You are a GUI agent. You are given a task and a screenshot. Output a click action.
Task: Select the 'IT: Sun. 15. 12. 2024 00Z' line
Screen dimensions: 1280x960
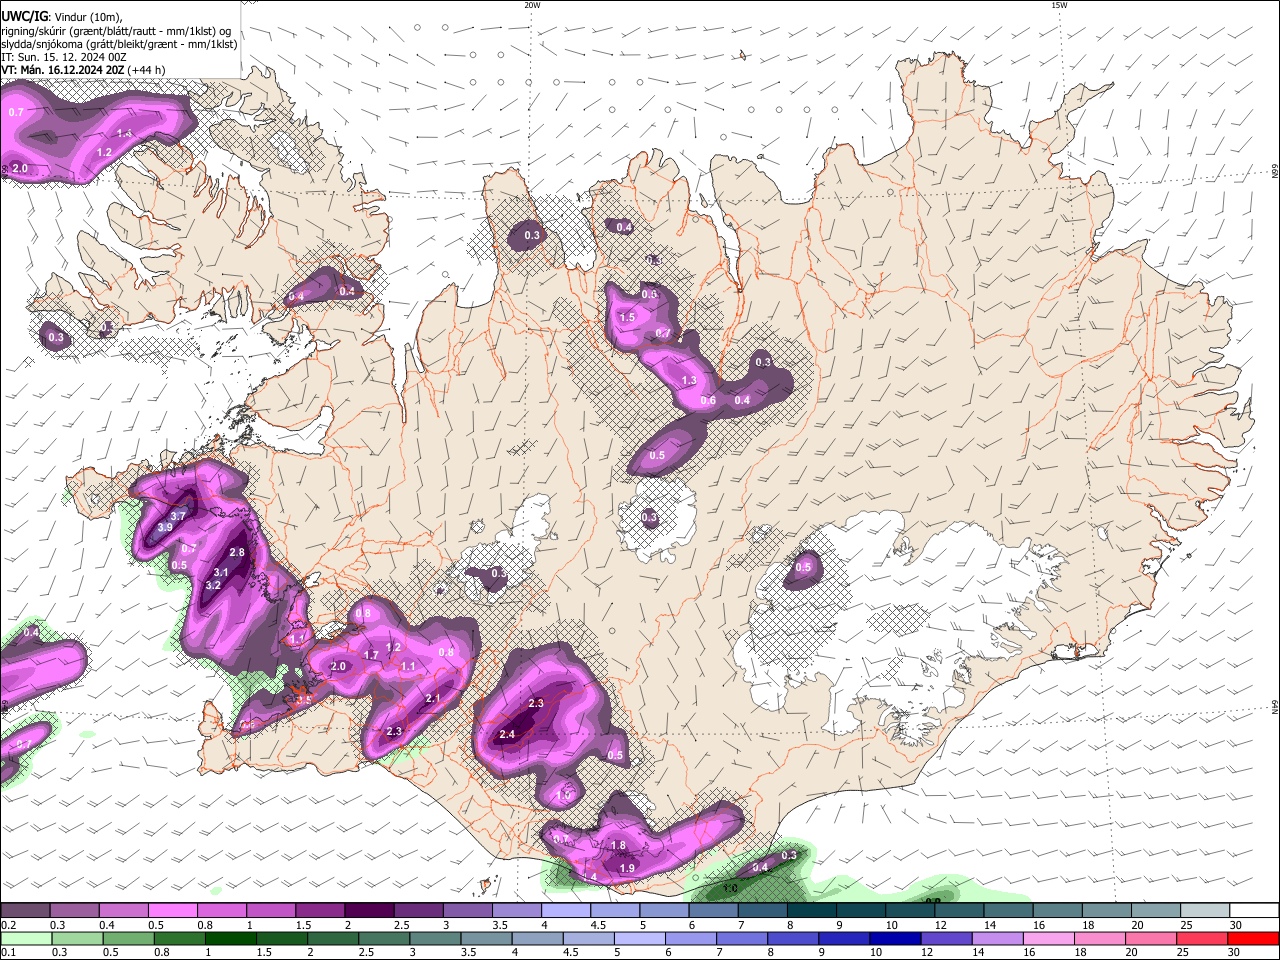pos(63,57)
